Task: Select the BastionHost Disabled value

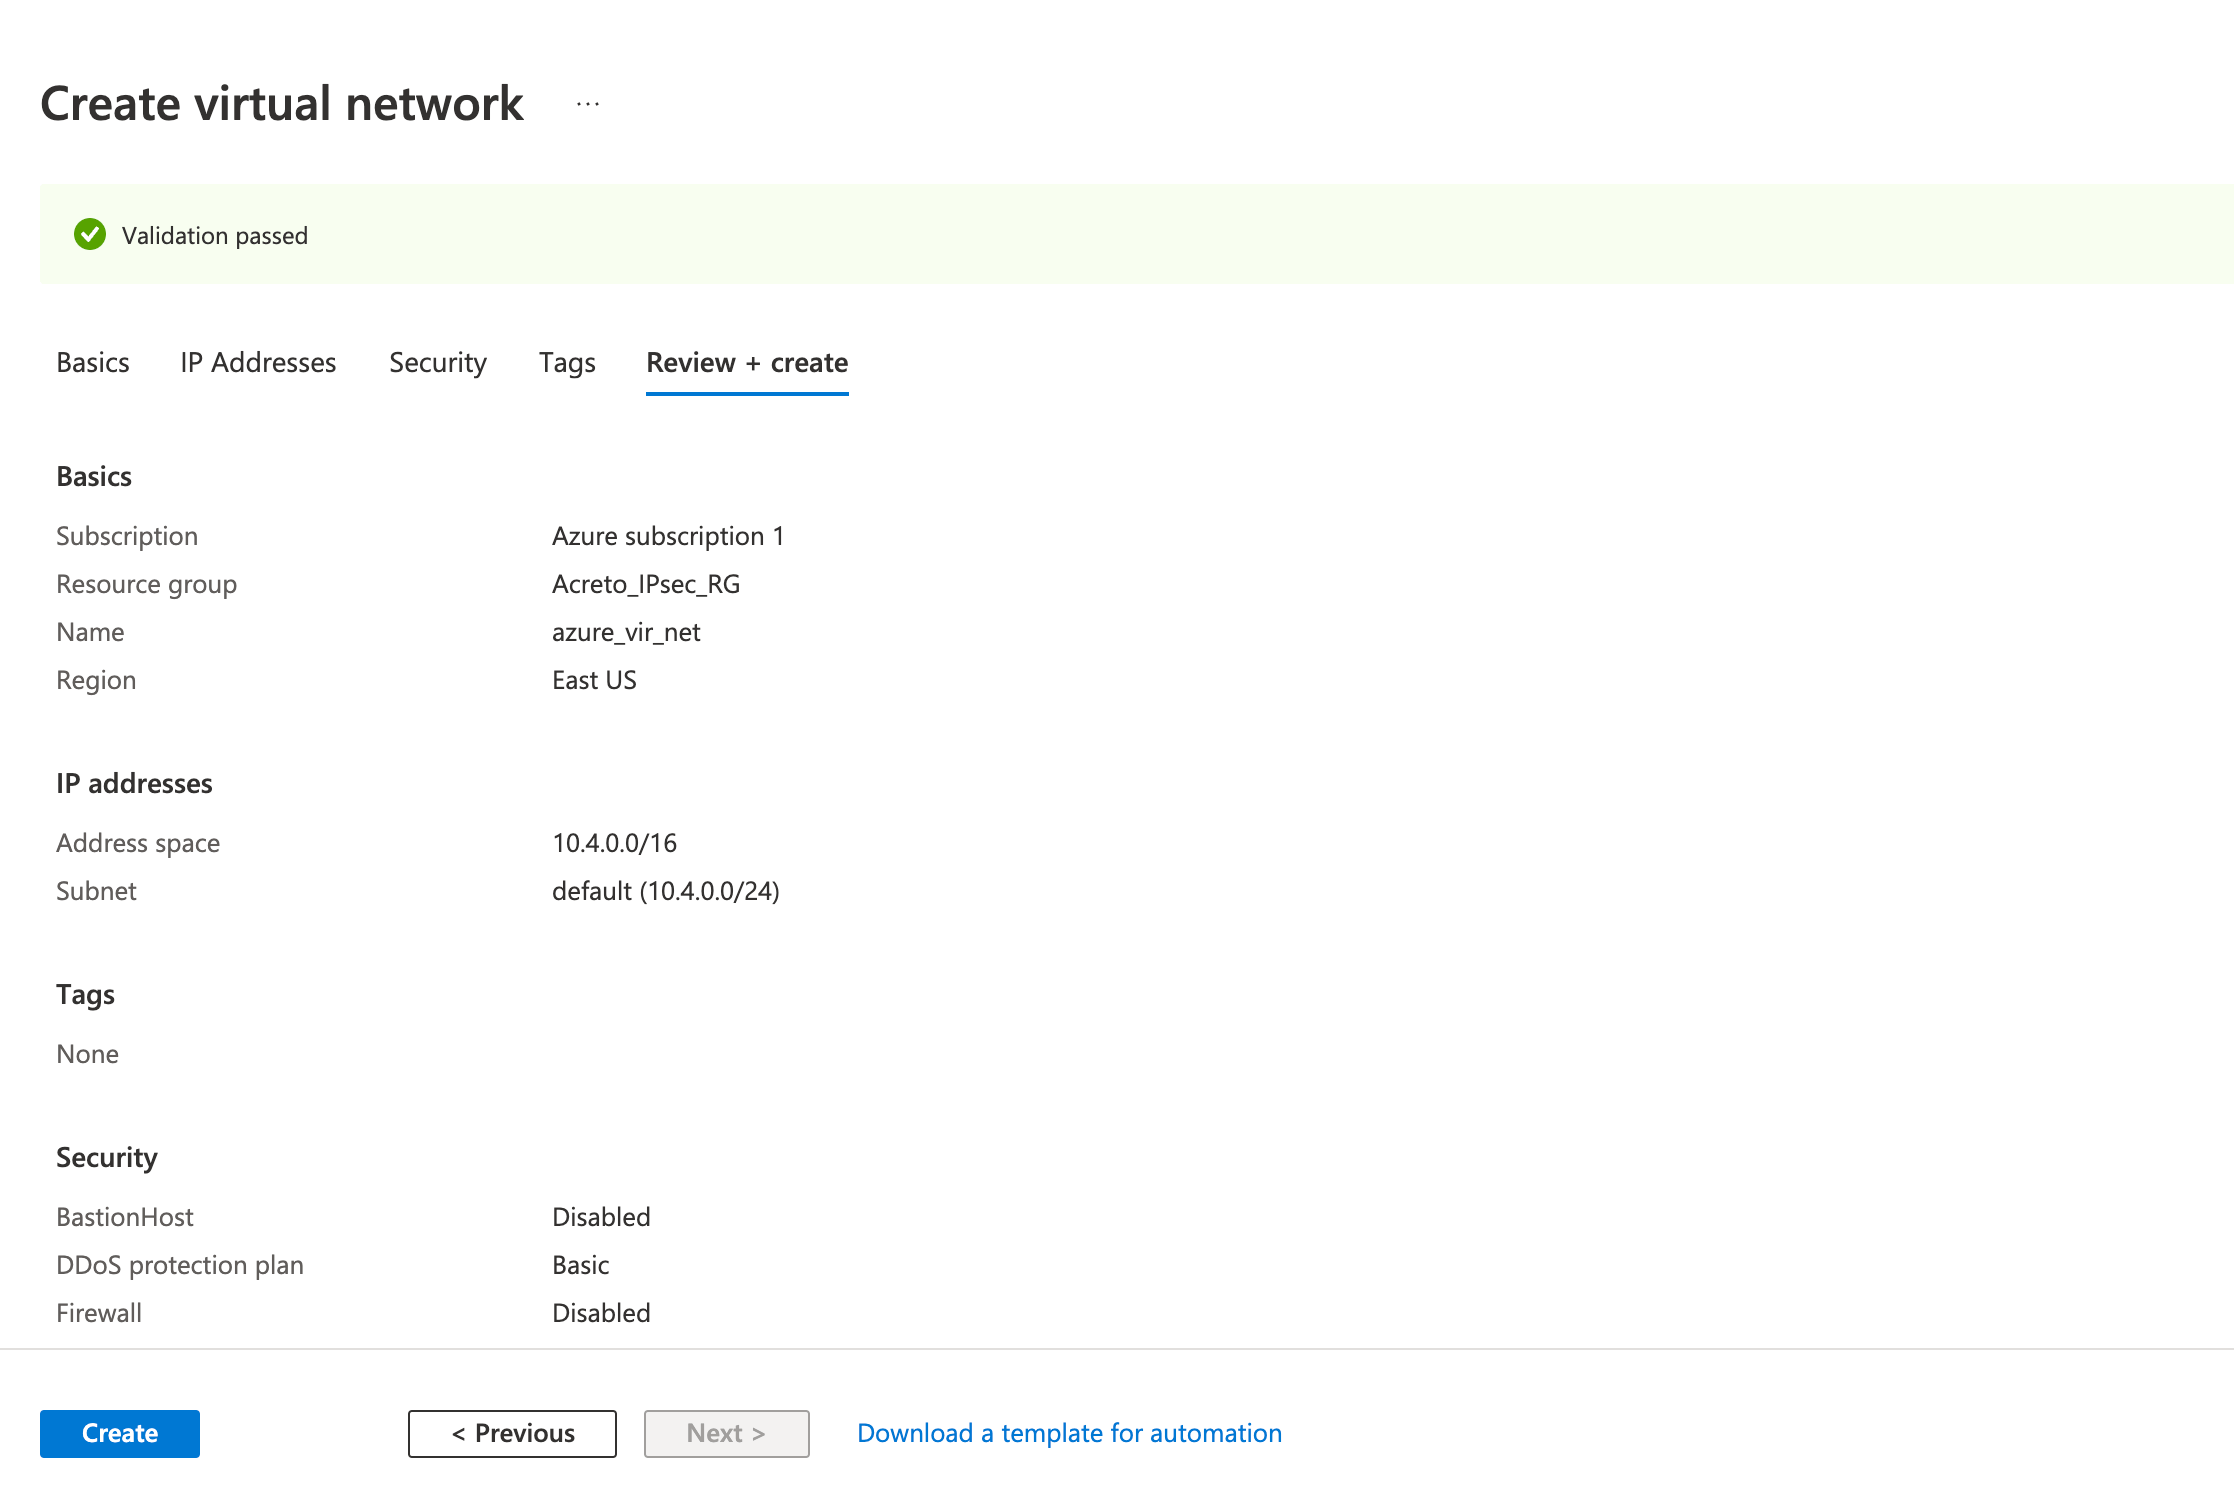Action: point(601,1217)
